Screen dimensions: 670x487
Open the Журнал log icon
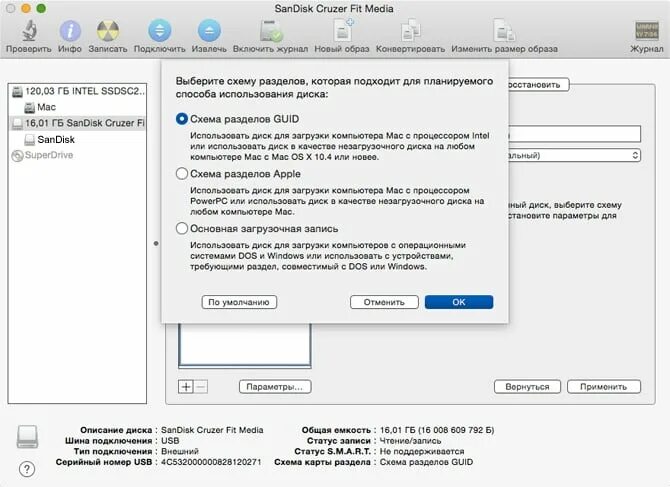pos(646,31)
